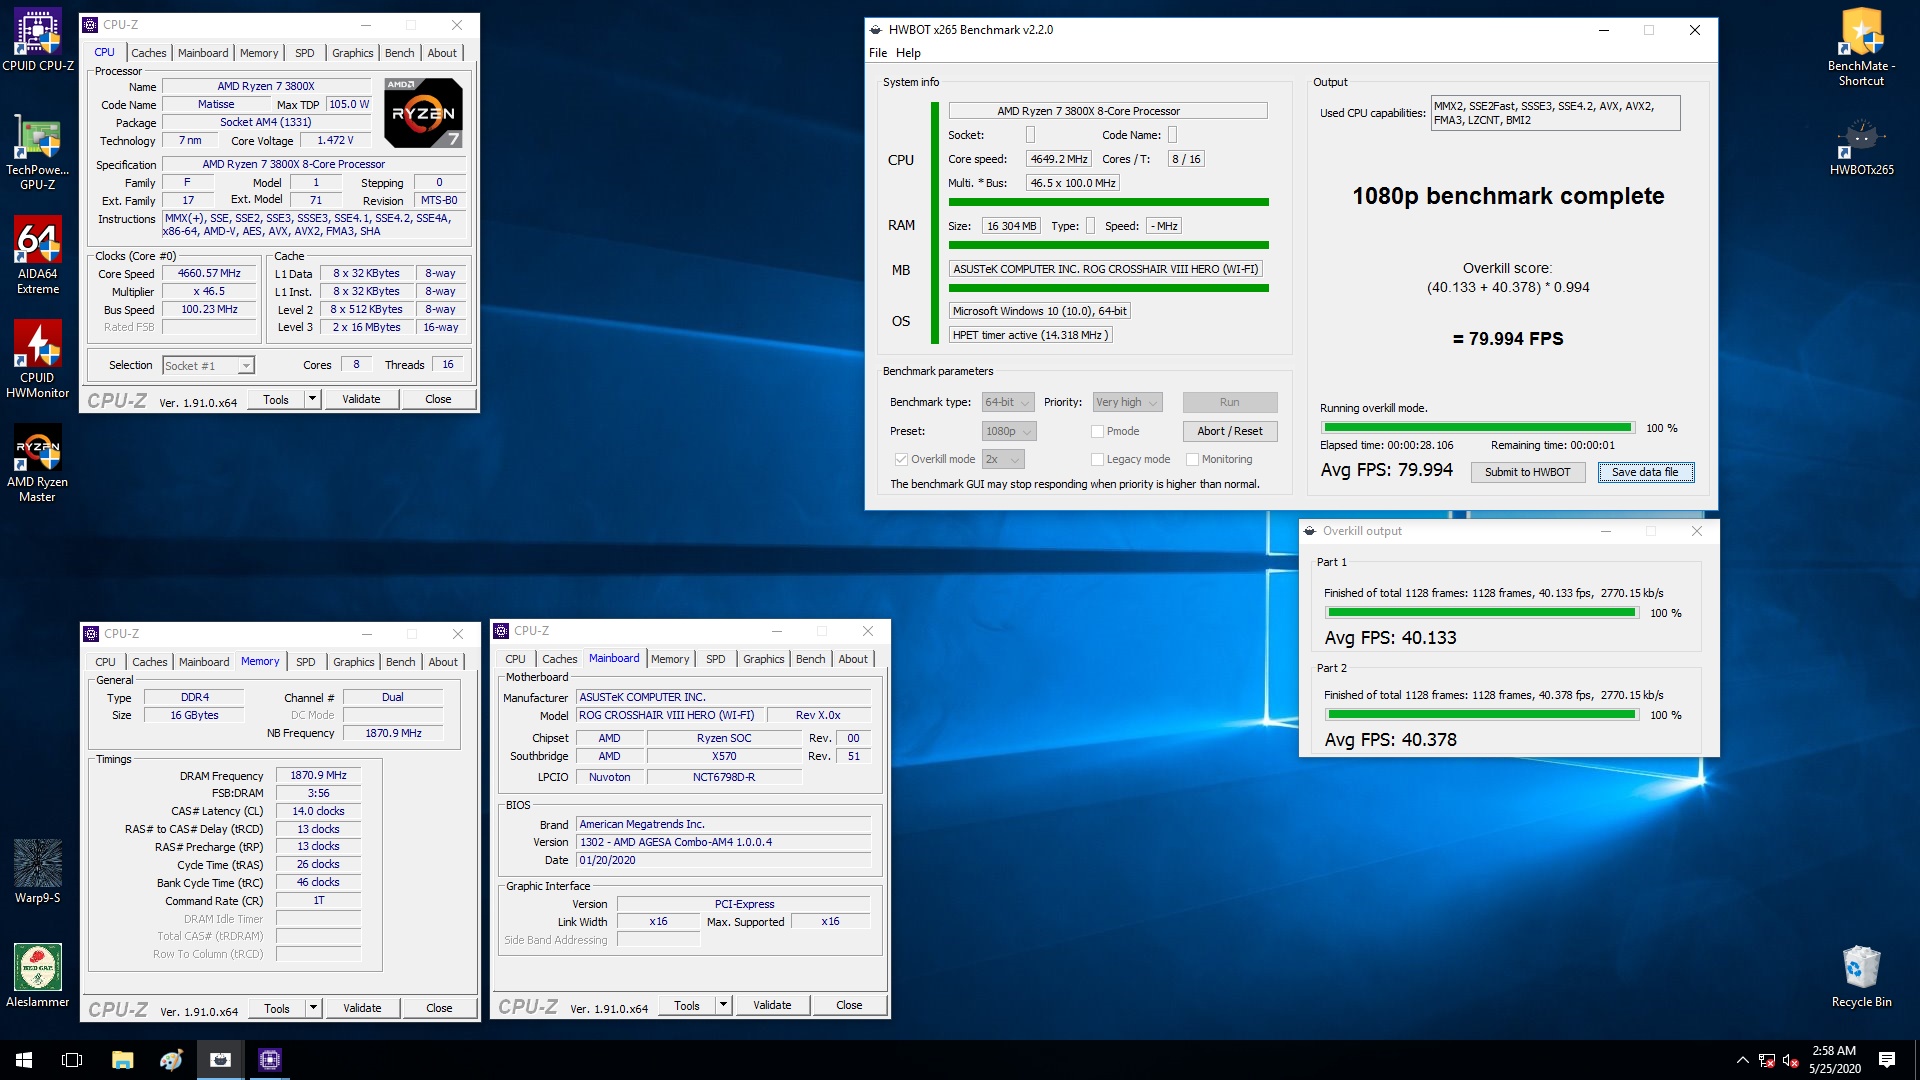Click the network tray icon
This screenshot has width=1920, height=1080.
point(1767,1060)
